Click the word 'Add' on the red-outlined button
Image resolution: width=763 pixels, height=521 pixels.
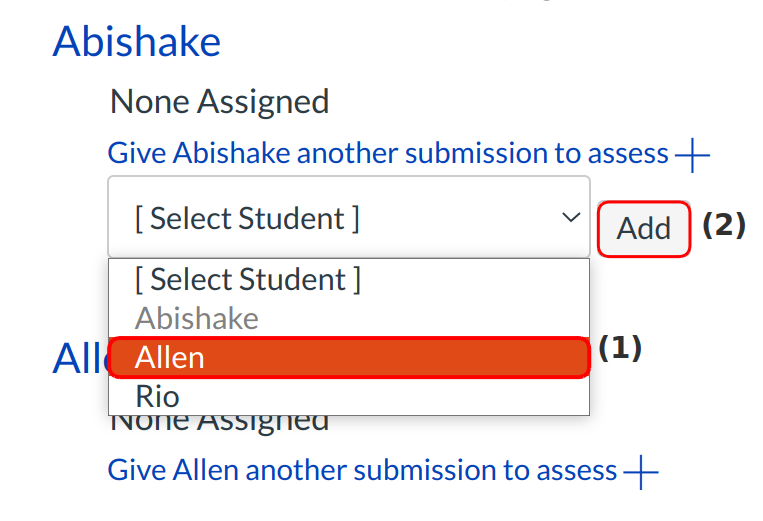tap(643, 229)
